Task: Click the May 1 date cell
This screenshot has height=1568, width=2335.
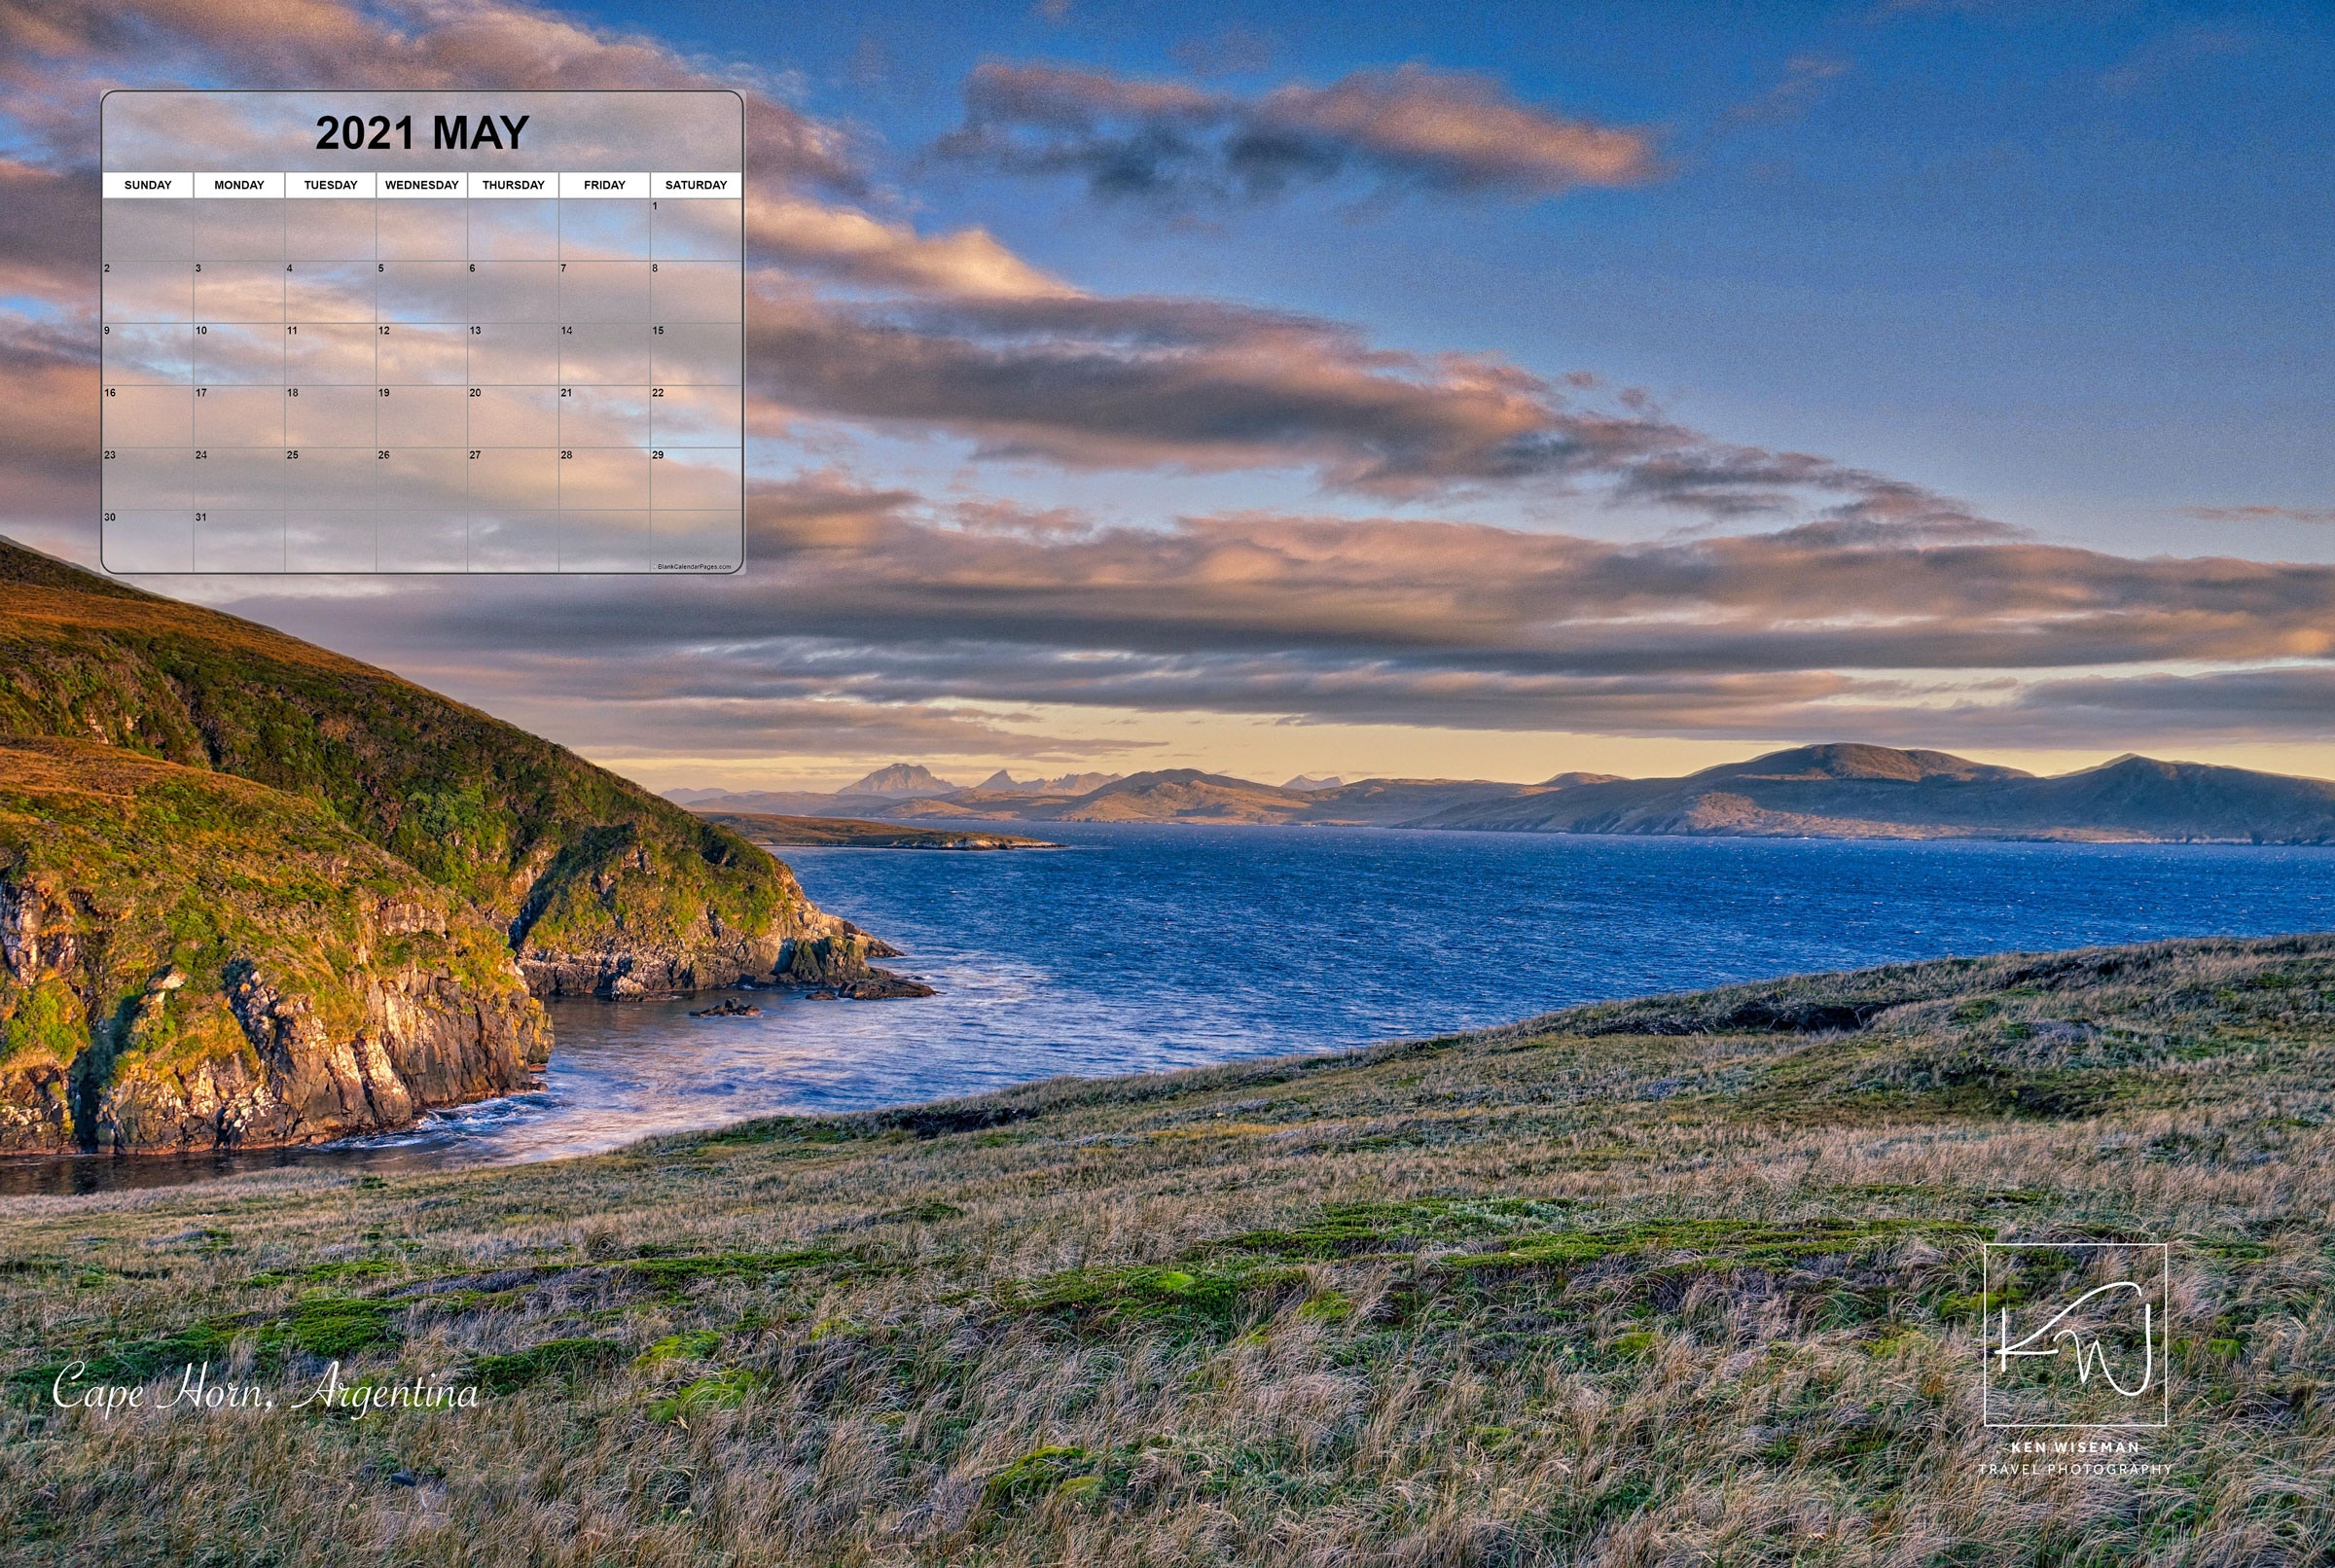Action: (x=696, y=231)
